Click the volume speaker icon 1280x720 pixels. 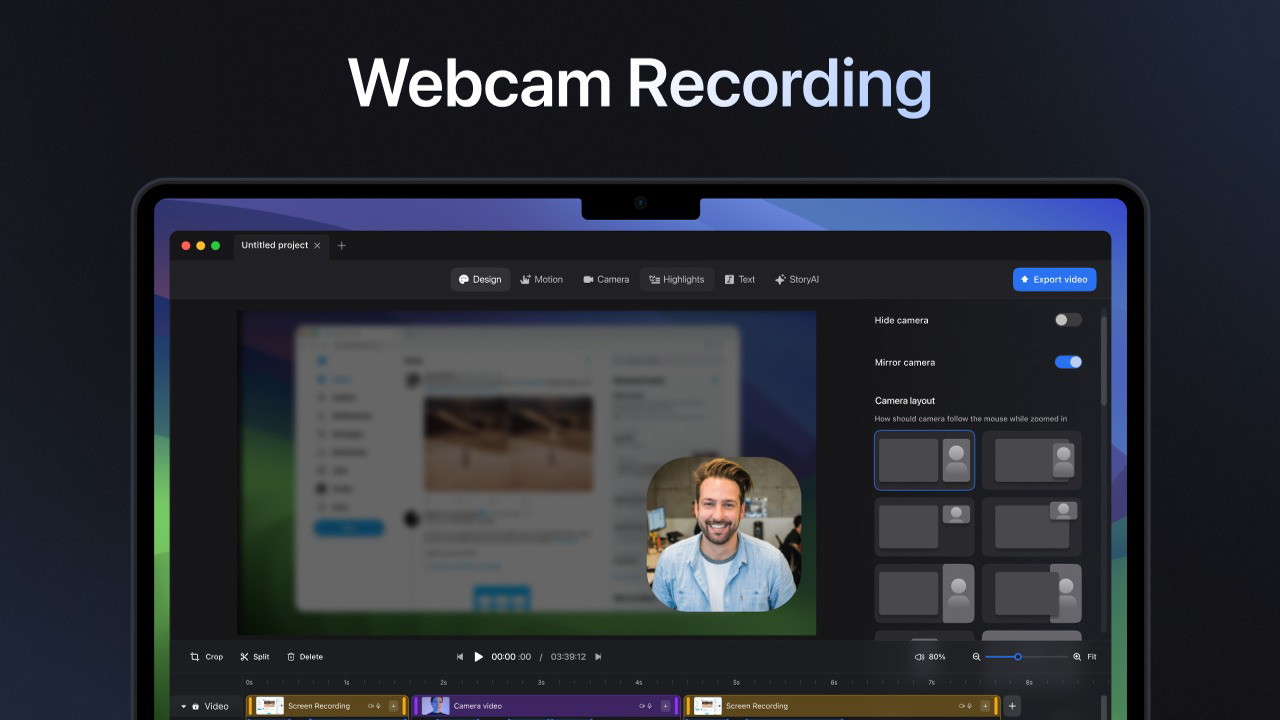coord(919,657)
